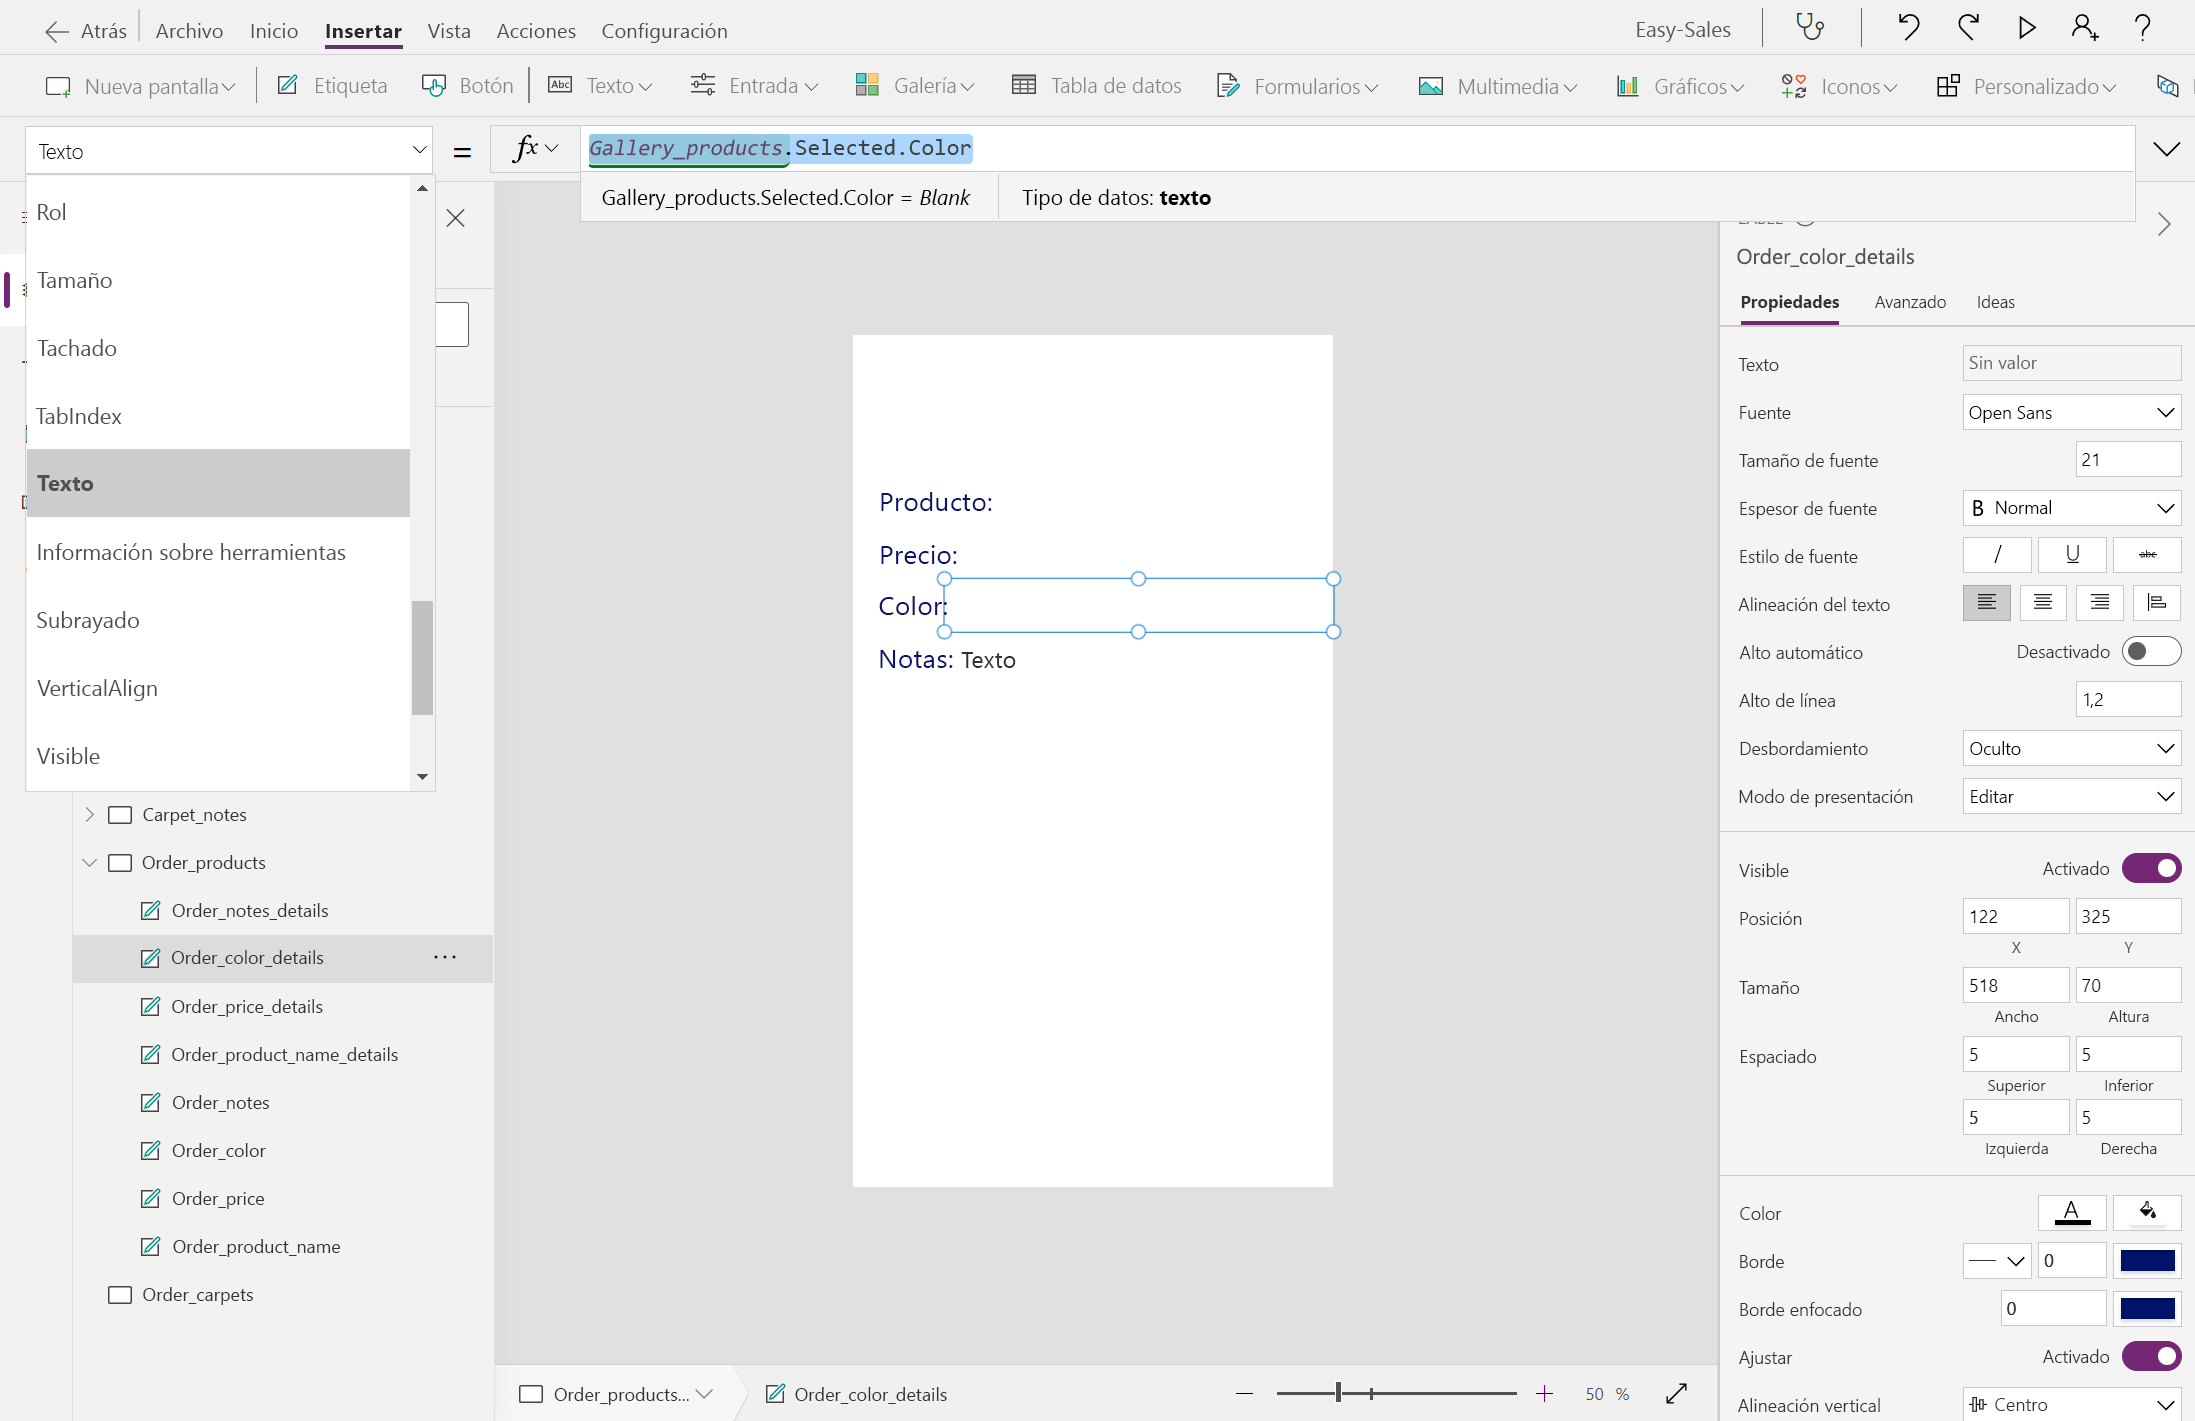Select the VerticalAlign property
Viewport: 2195px width, 1421px height.
(218, 688)
